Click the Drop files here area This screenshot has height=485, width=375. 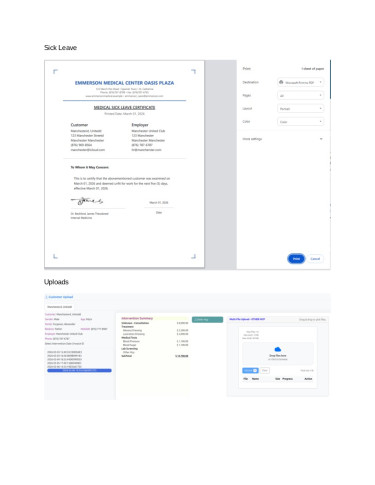point(277,353)
